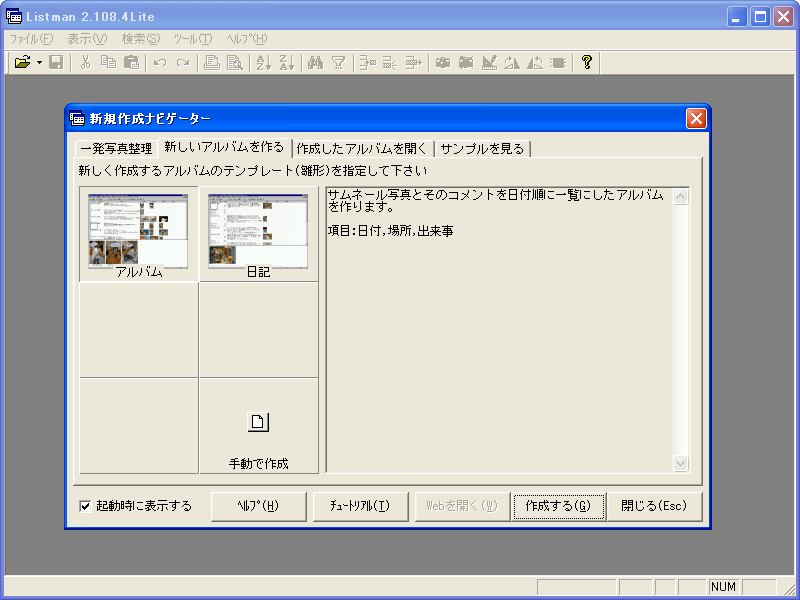
Task: Click the チュートリアル(T) button
Action: tap(360, 506)
